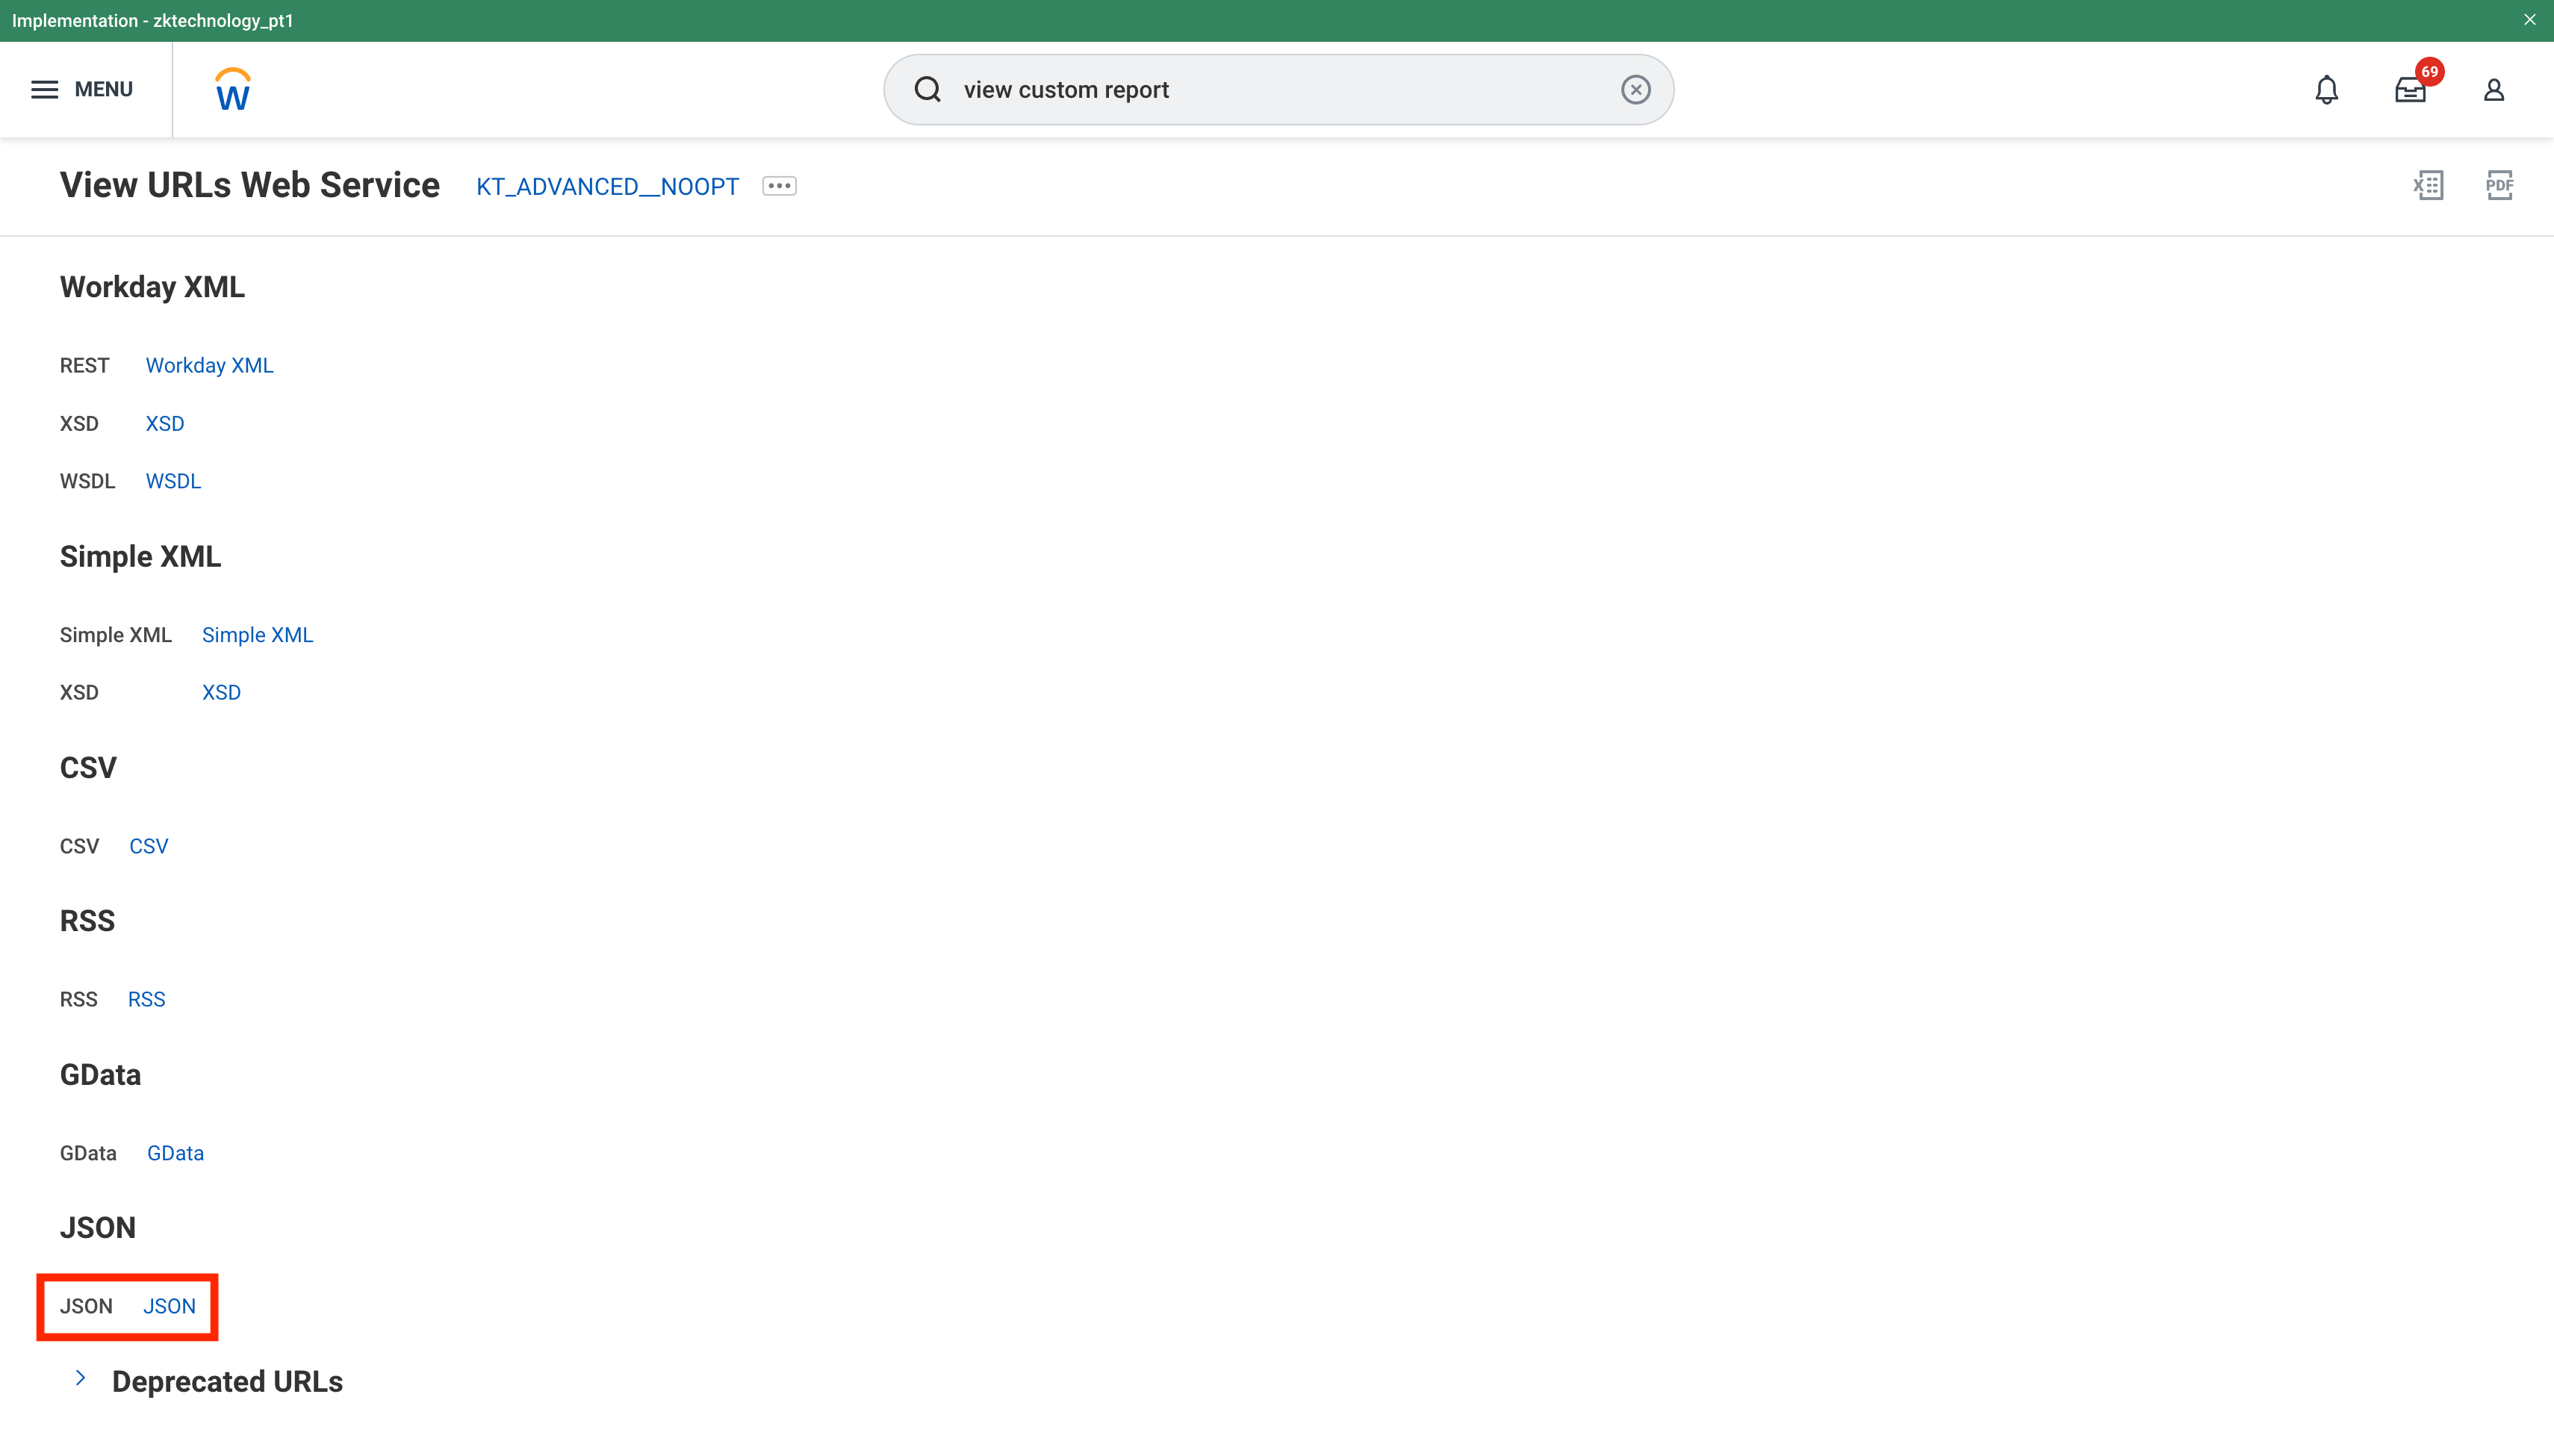Click the KT_ADVANCED__NOOPT report link

(x=607, y=187)
